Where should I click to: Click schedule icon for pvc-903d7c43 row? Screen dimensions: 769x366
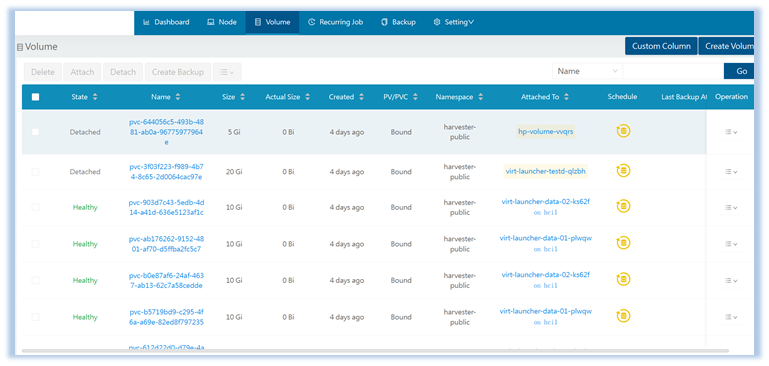[x=623, y=206]
